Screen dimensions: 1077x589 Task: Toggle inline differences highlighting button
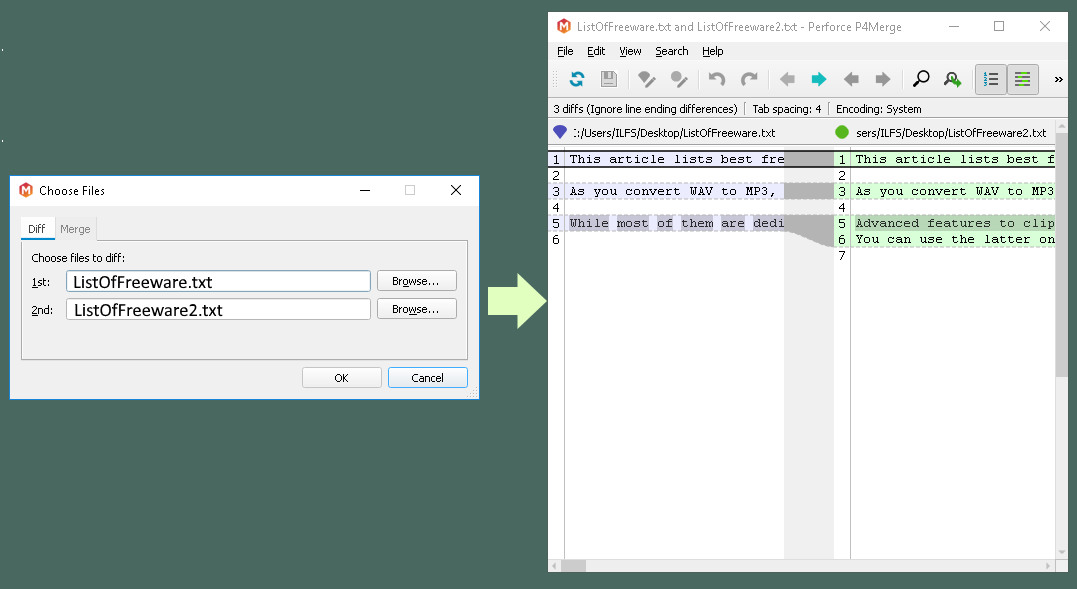pos(1023,80)
